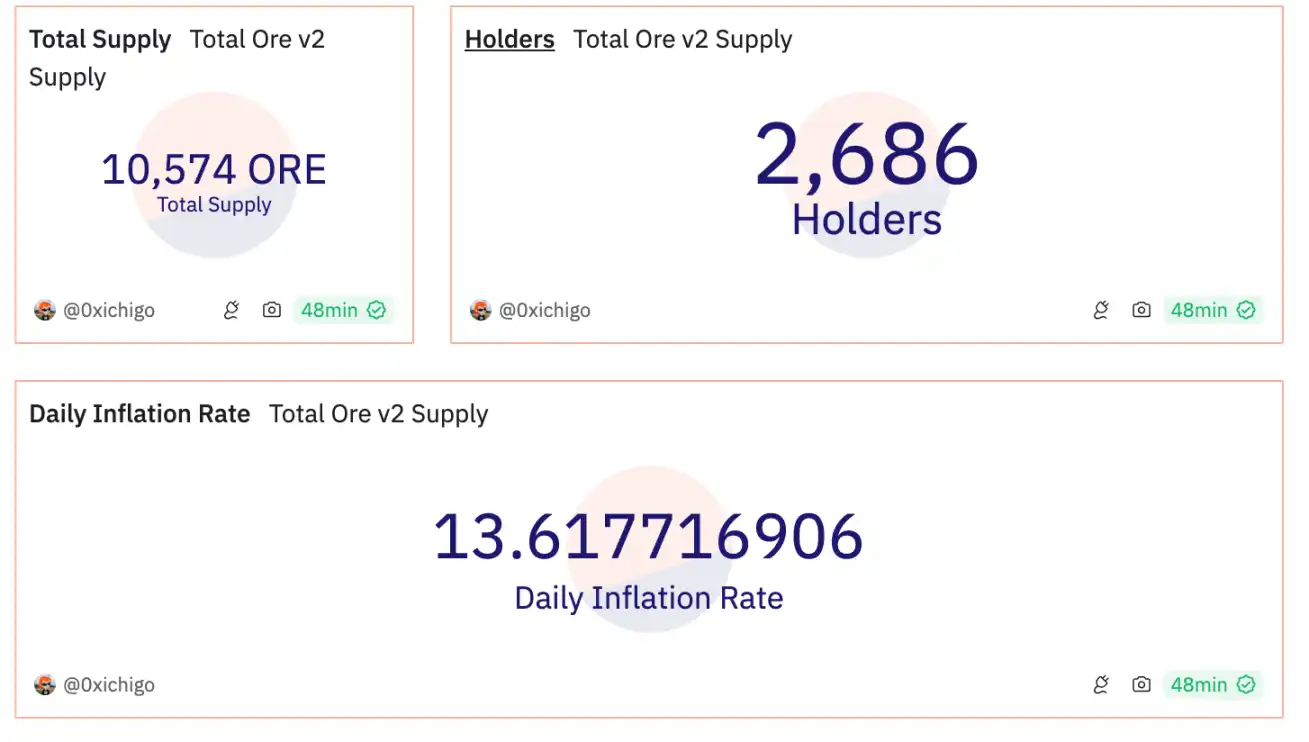Click the 48min refresh badge on Total Supply card
Viewport: 1309px width, 742px height.
coord(343,310)
